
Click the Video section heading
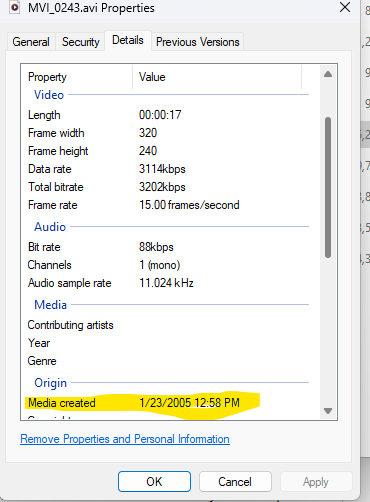pyautogui.click(x=49, y=95)
